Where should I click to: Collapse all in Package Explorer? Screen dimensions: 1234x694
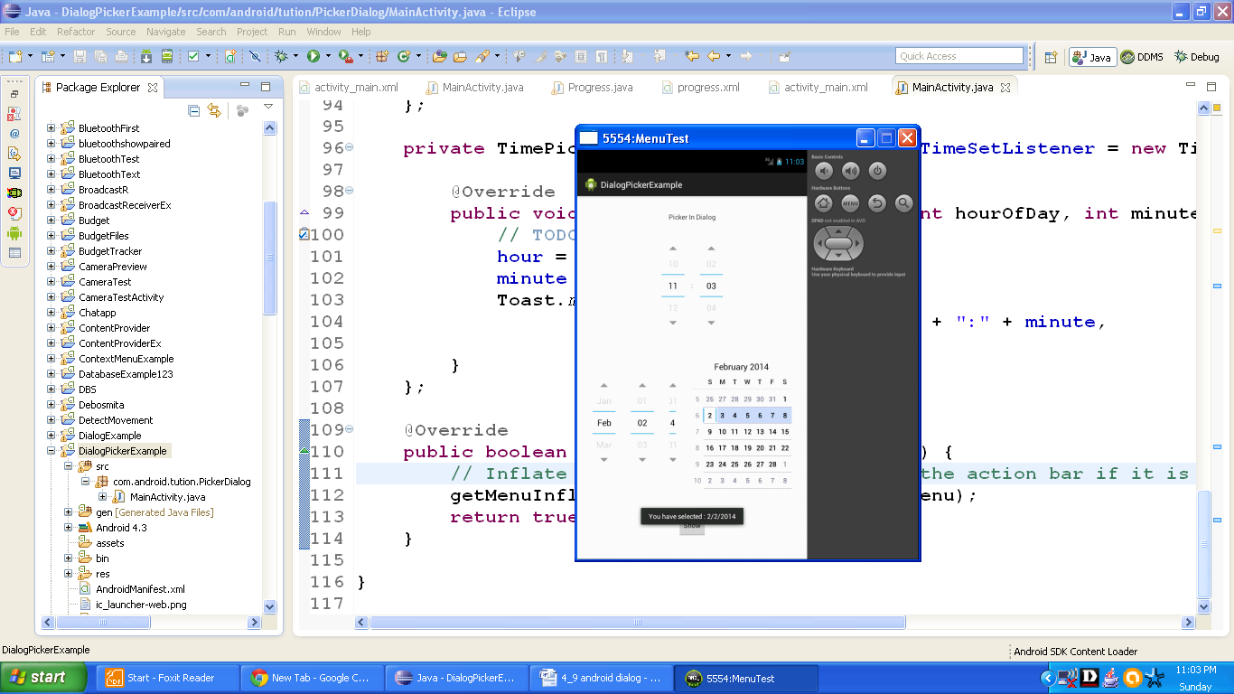click(194, 110)
